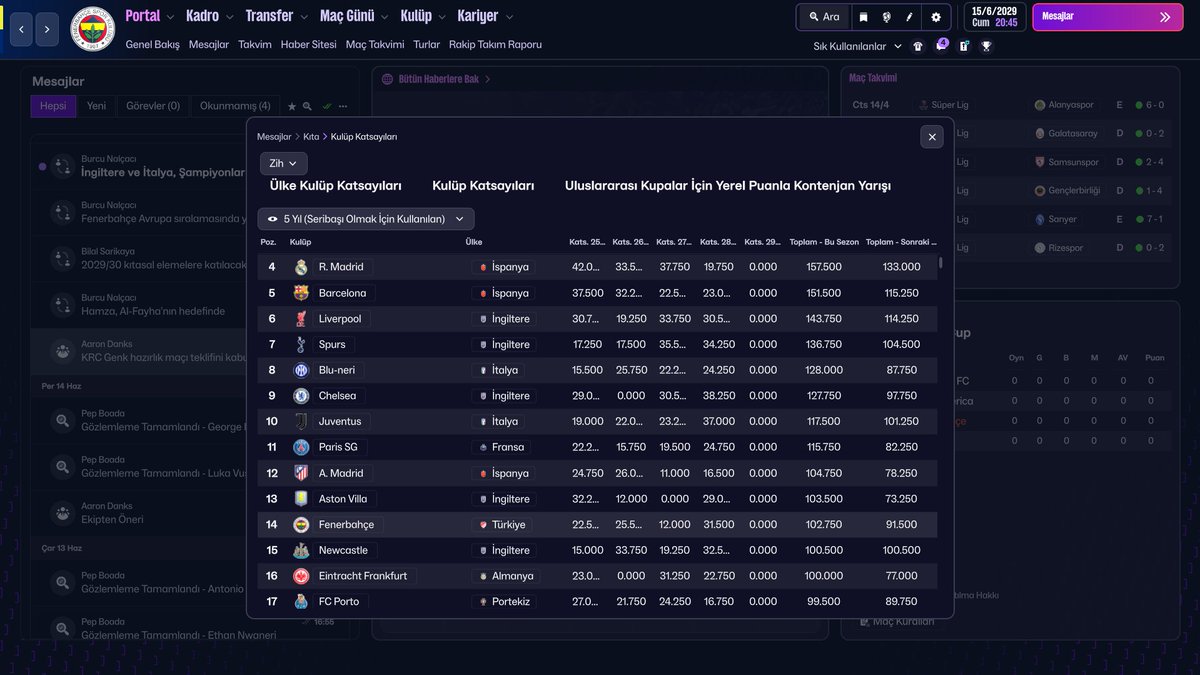
Task: Open settings gear icon
Action: pos(936,17)
